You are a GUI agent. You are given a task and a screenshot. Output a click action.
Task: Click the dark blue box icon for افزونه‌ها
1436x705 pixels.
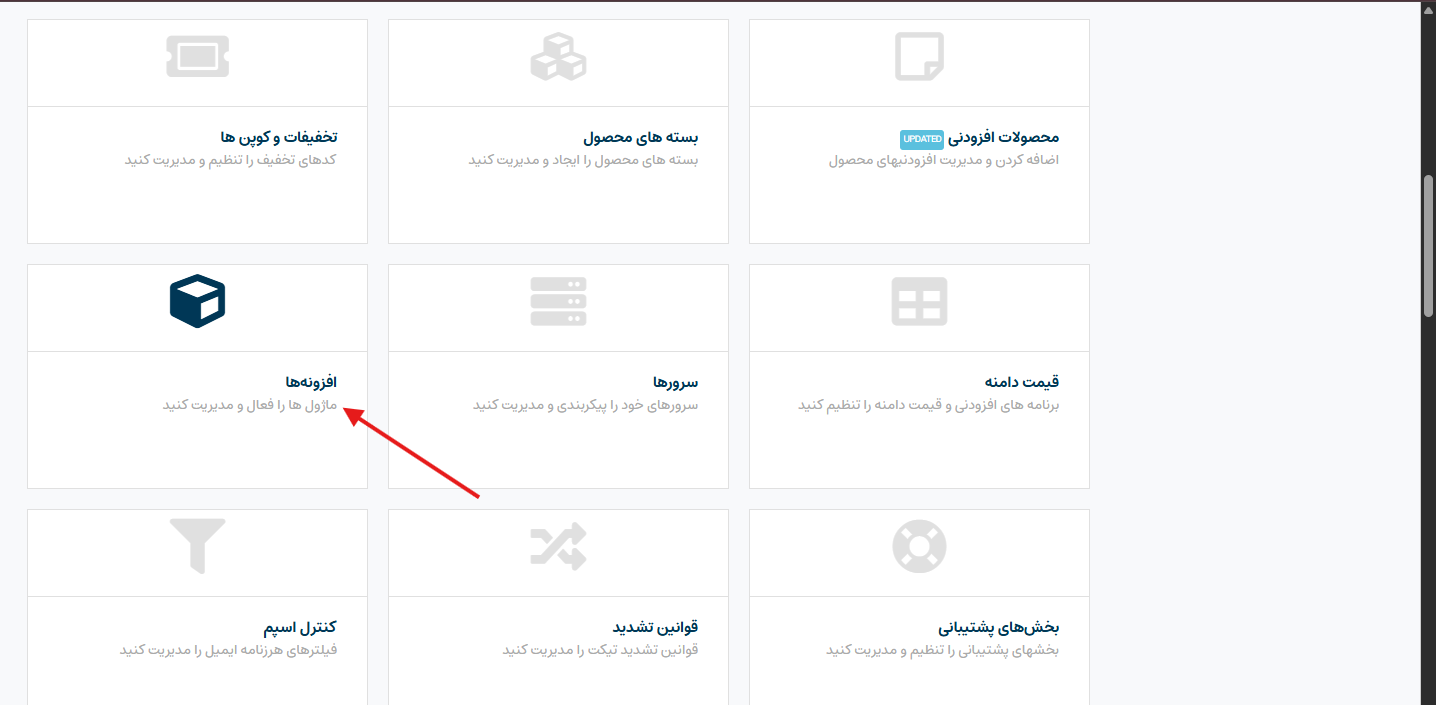pos(197,301)
